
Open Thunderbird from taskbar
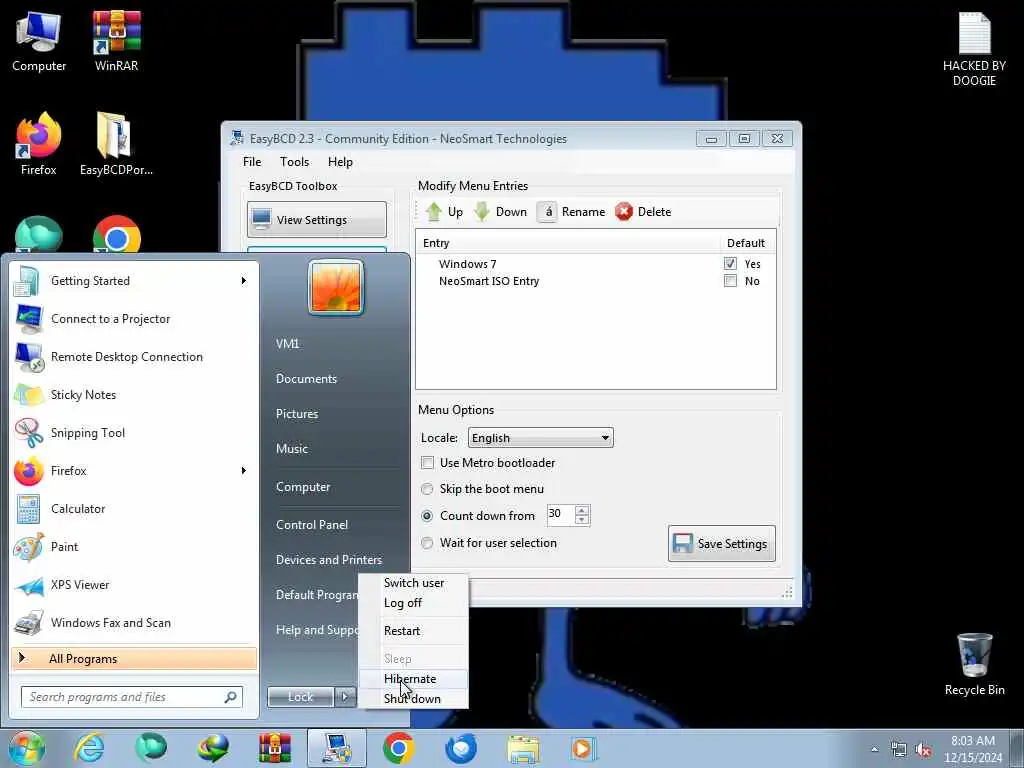[461, 748]
